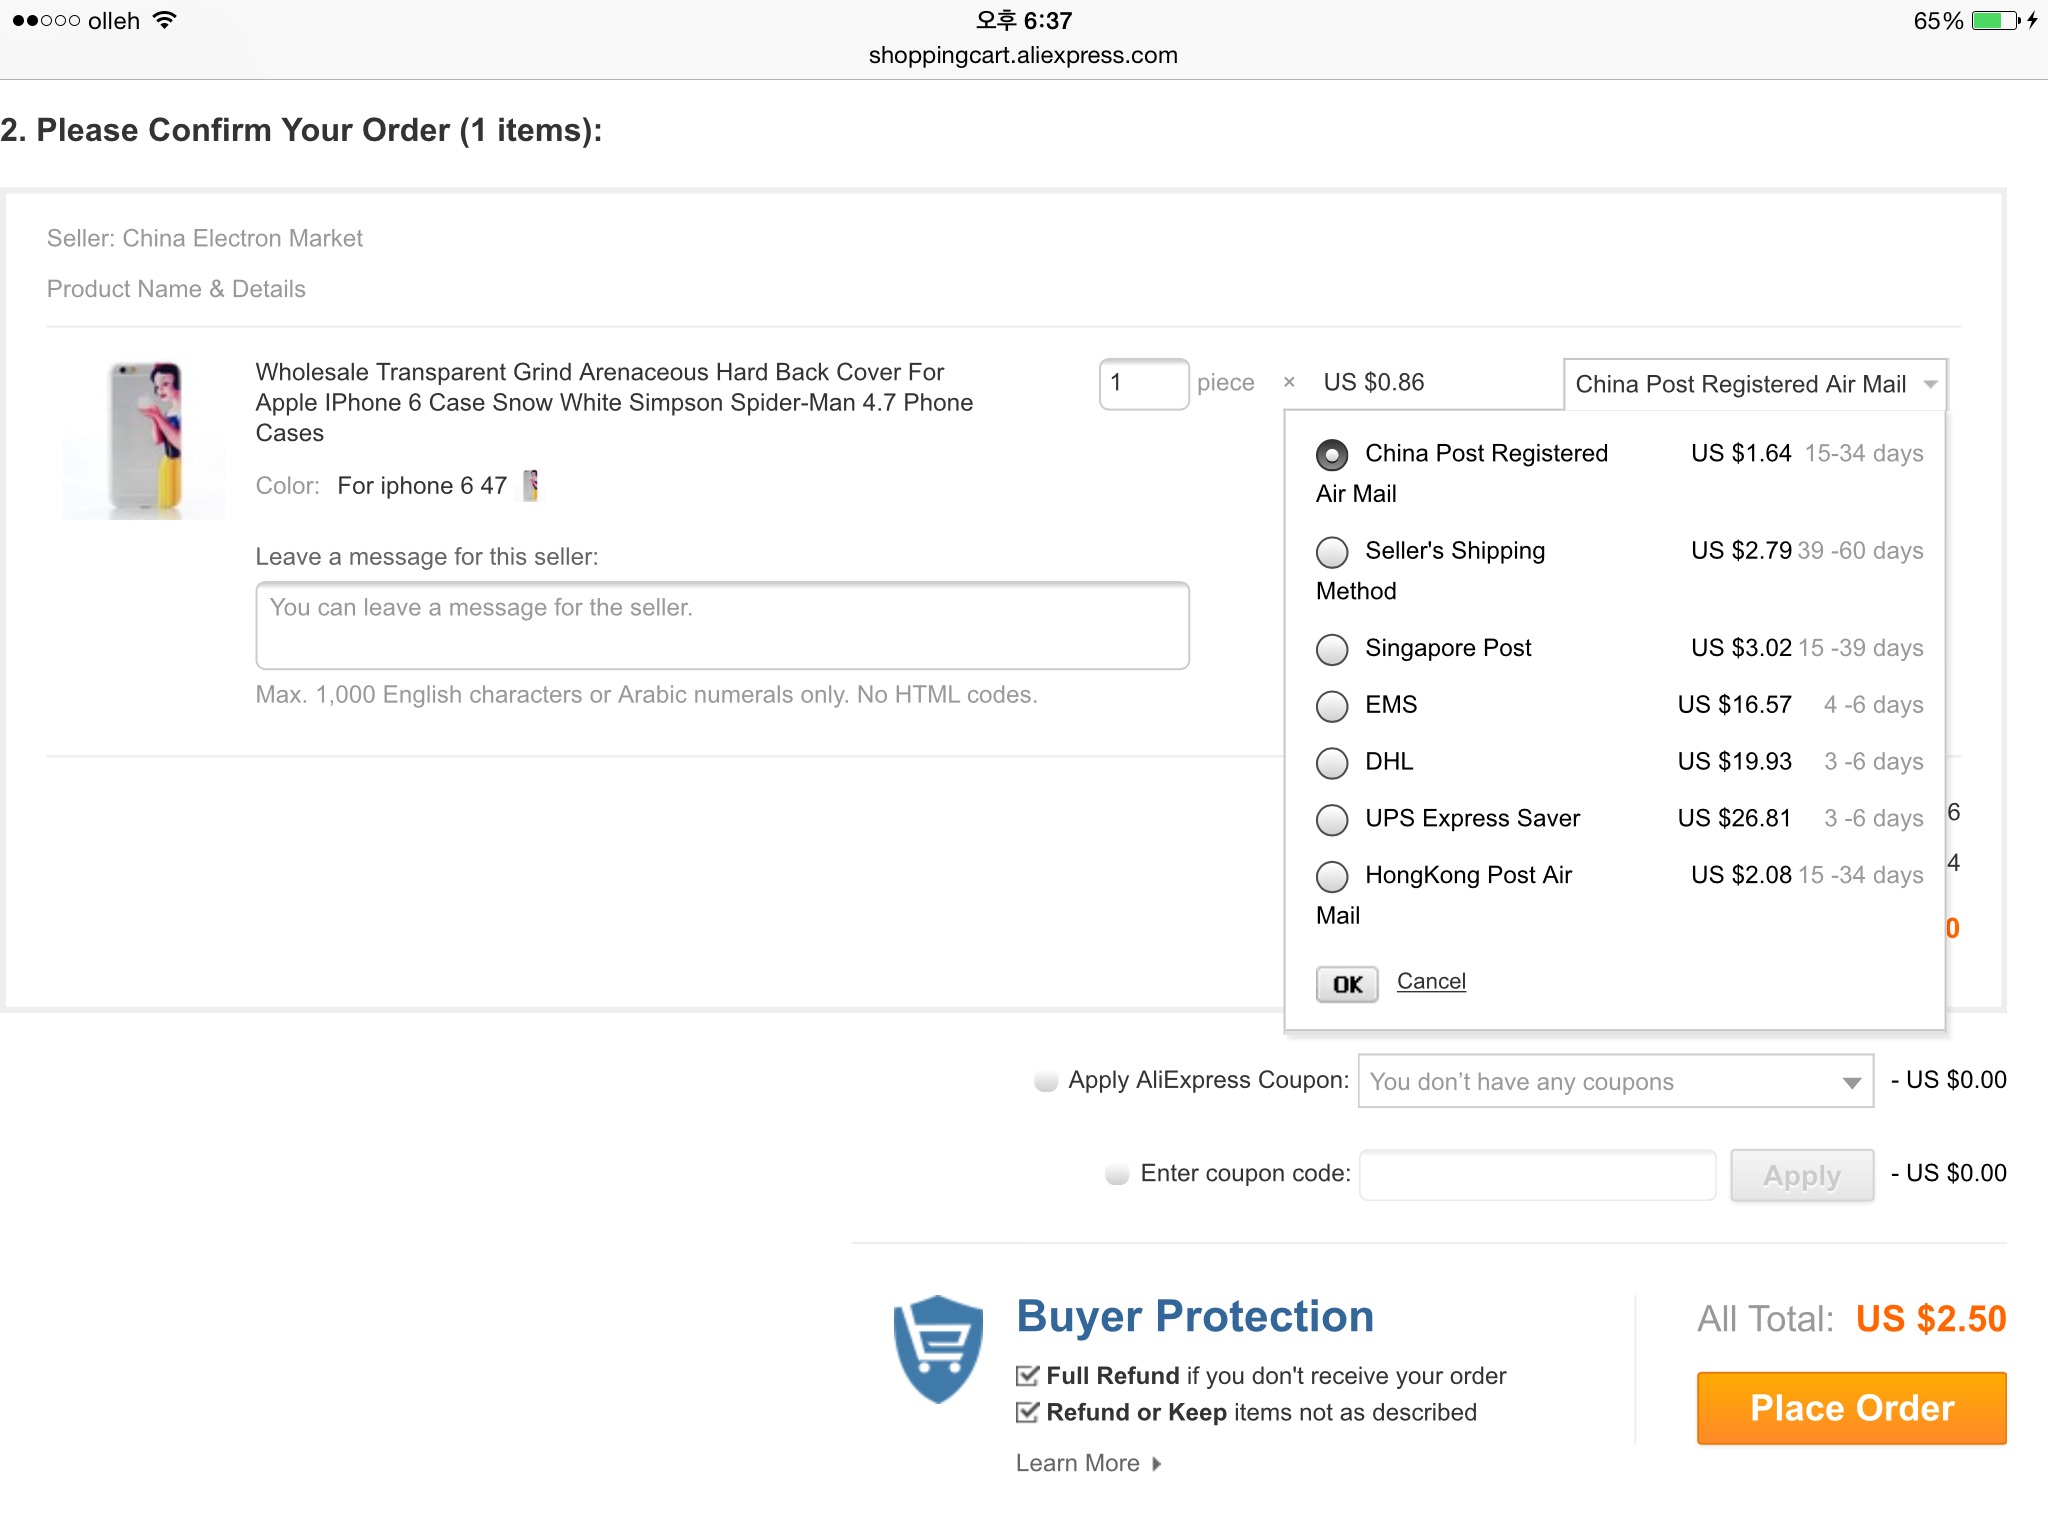This screenshot has width=2048, height=1536.
Task: Confirm shipping choice with OK button
Action: coord(1347,984)
